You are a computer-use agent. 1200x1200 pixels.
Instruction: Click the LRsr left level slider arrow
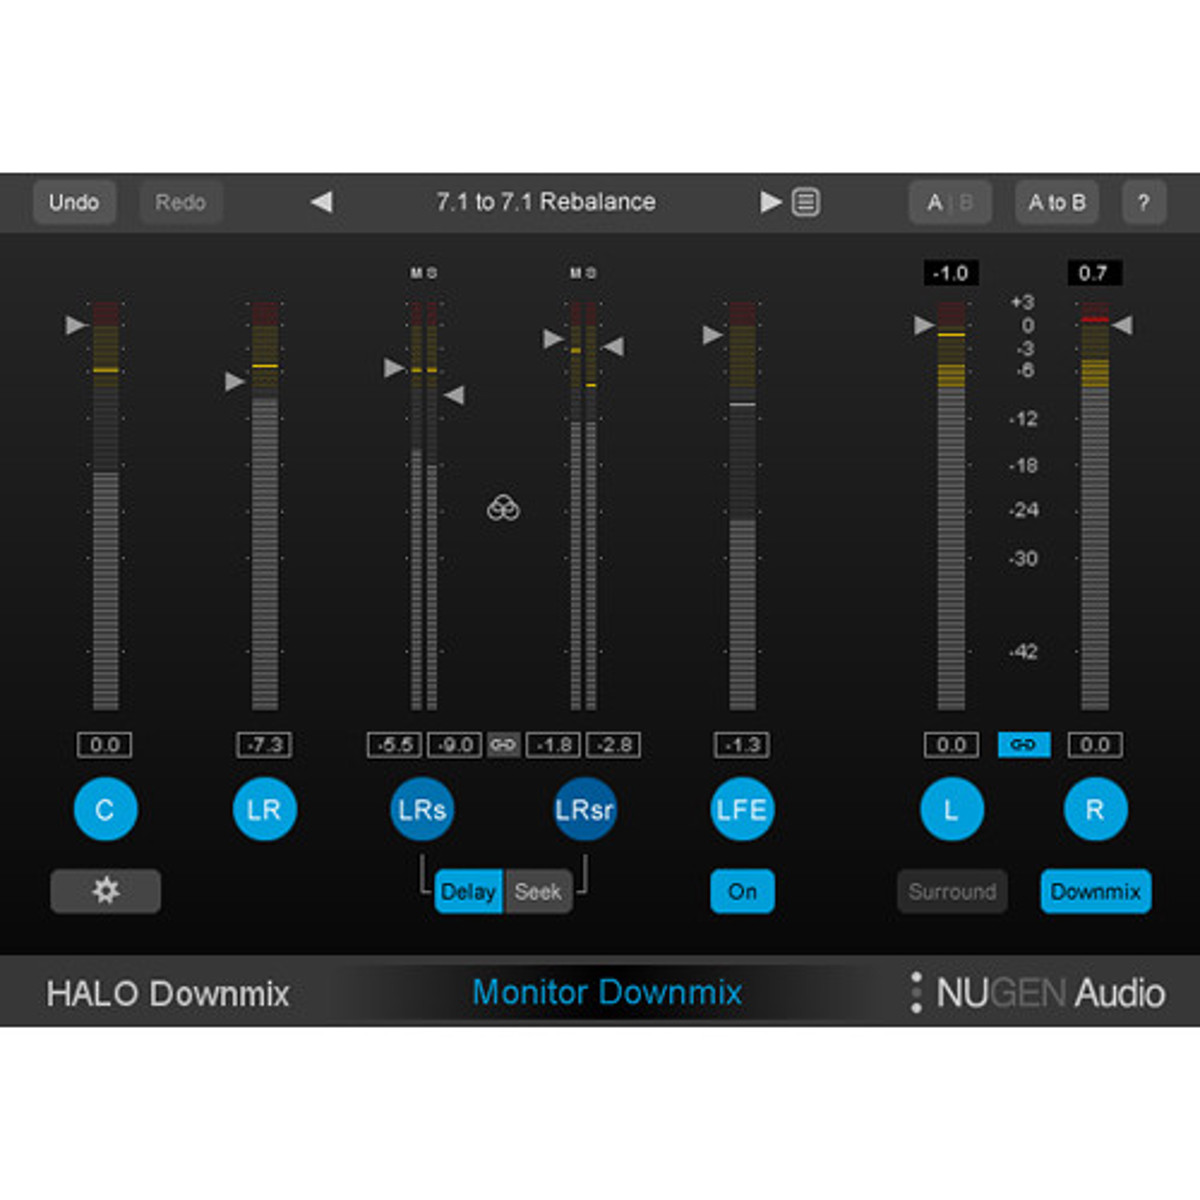click(553, 339)
